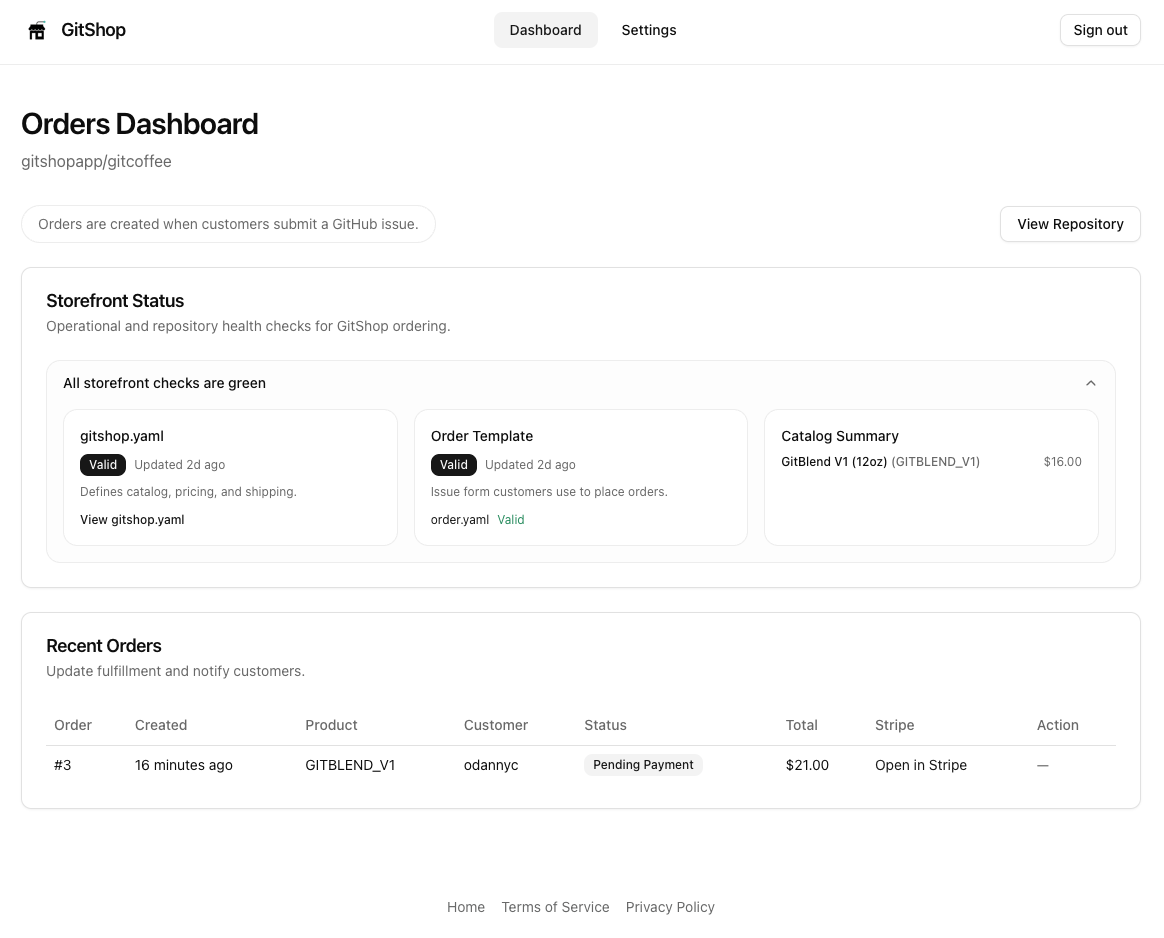This screenshot has width=1164, height=938.
Task: Select the Pending Payment status badge
Action: 643,764
